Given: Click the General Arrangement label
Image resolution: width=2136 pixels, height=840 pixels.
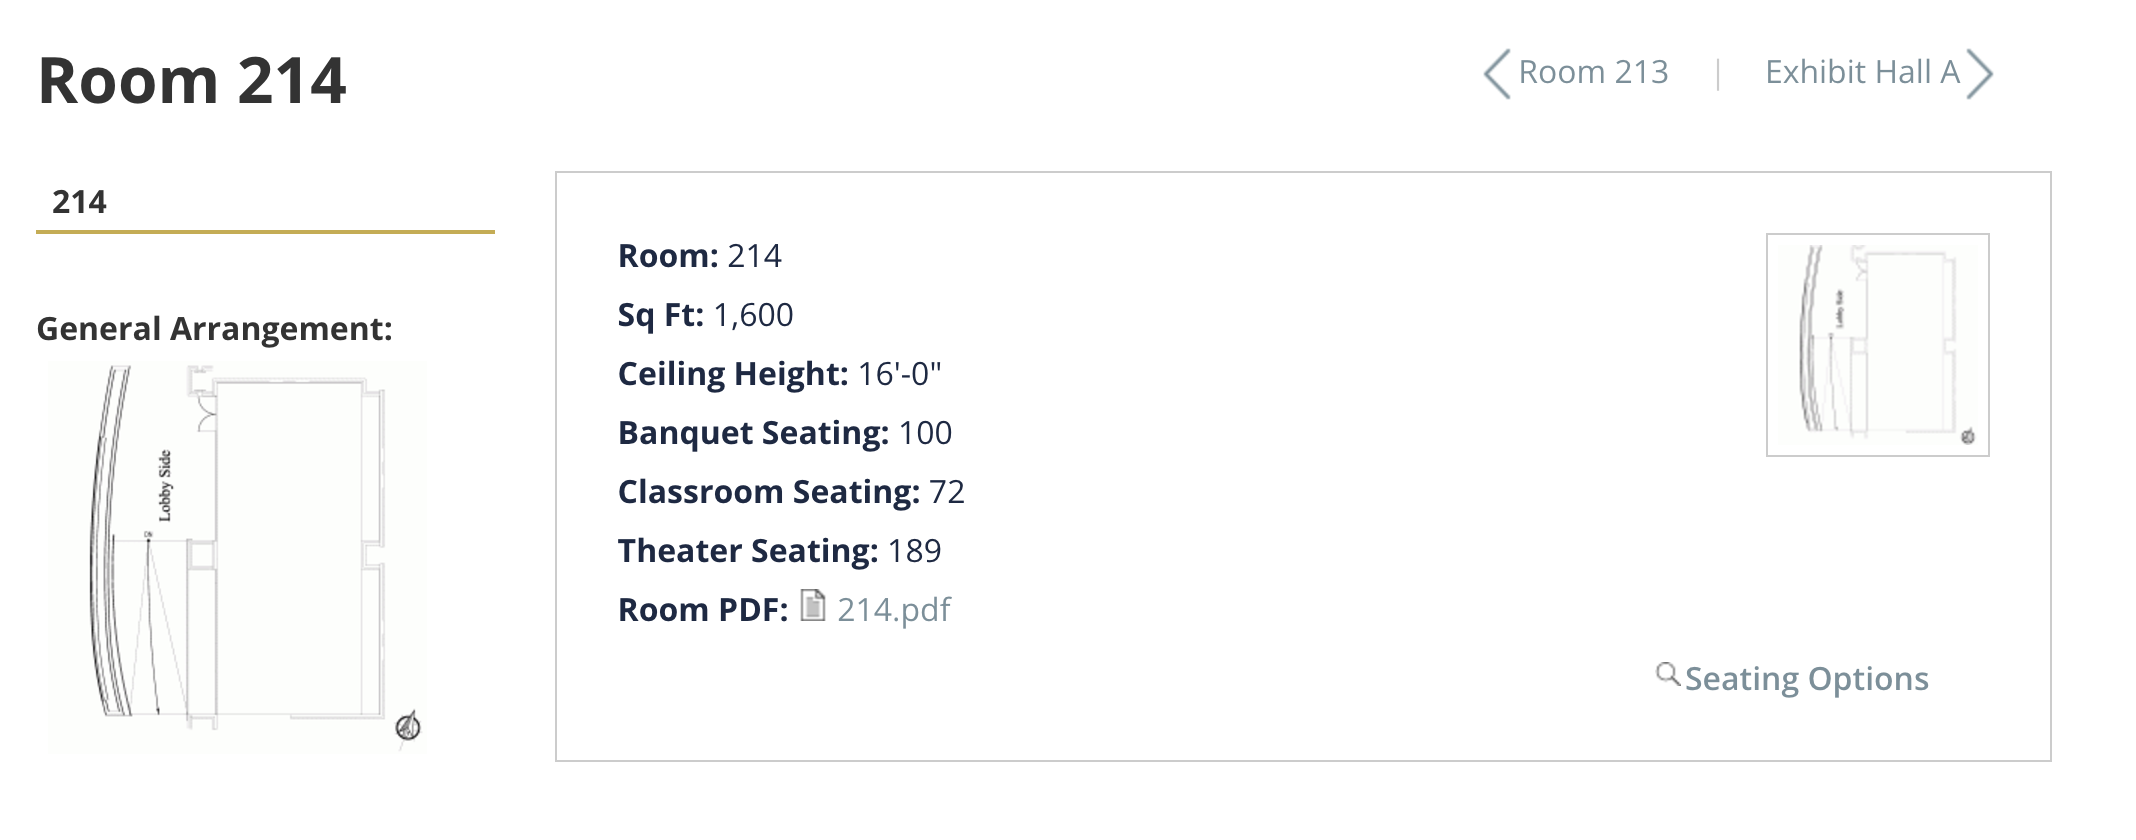Looking at the screenshot, I should tap(214, 329).
